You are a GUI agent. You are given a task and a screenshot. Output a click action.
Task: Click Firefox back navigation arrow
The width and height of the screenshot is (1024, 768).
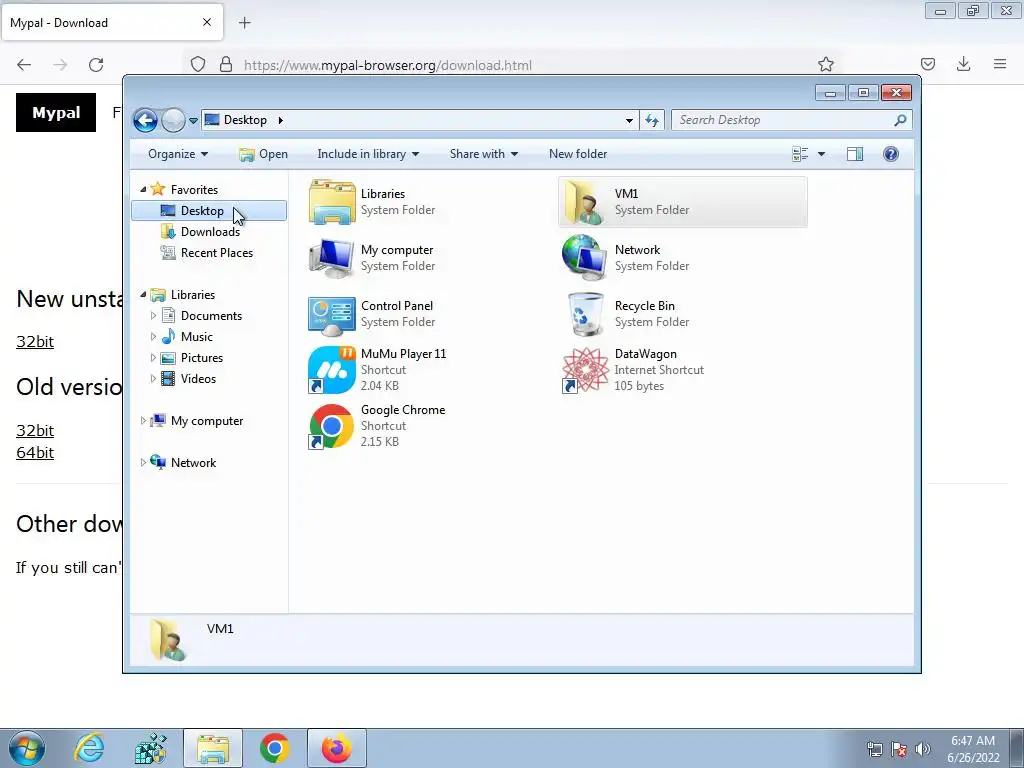click(x=24, y=64)
